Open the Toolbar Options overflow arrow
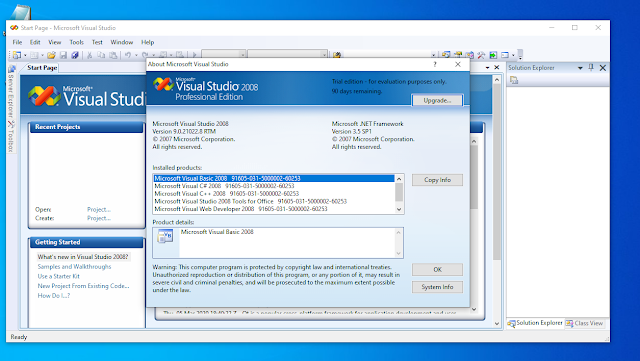Image resolution: width=640 pixels, height=361 pixels. pyautogui.click(x=520, y=55)
